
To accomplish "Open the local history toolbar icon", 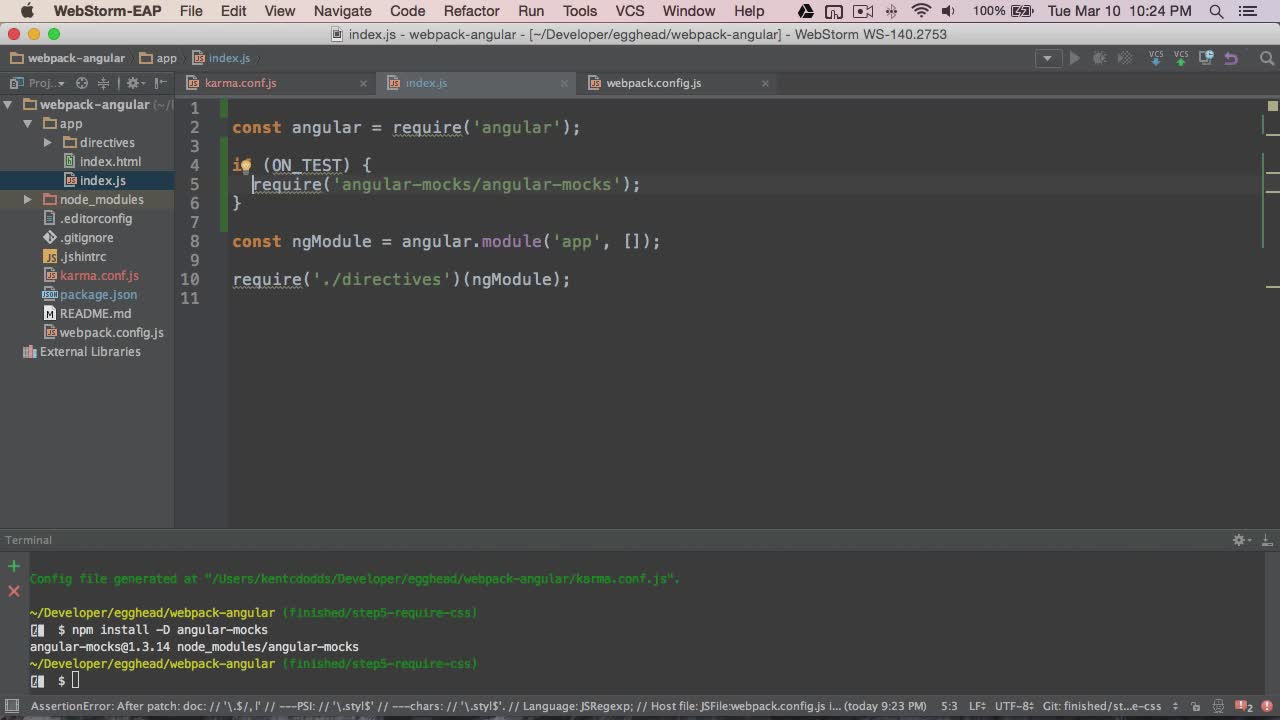I will tap(1206, 58).
